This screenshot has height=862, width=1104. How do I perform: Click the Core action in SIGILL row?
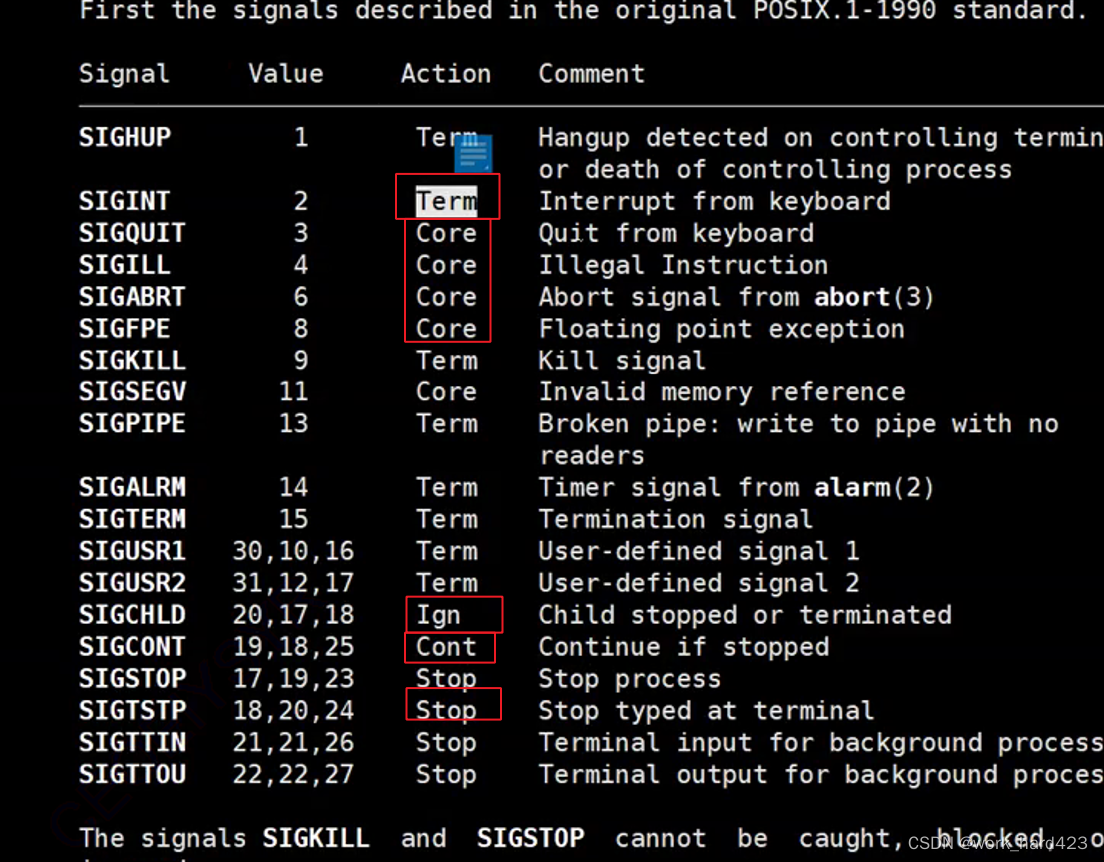446,266
